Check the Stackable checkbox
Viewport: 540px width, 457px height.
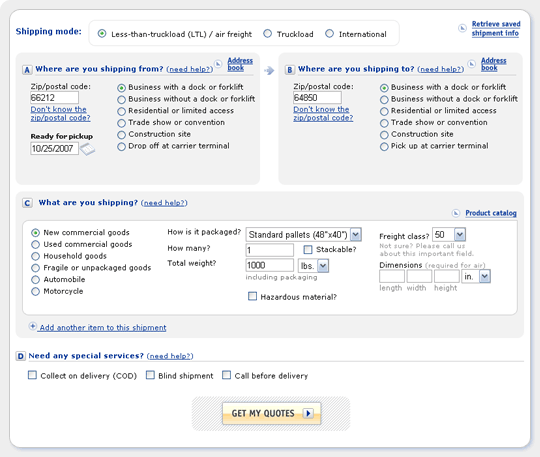pos(308,249)
